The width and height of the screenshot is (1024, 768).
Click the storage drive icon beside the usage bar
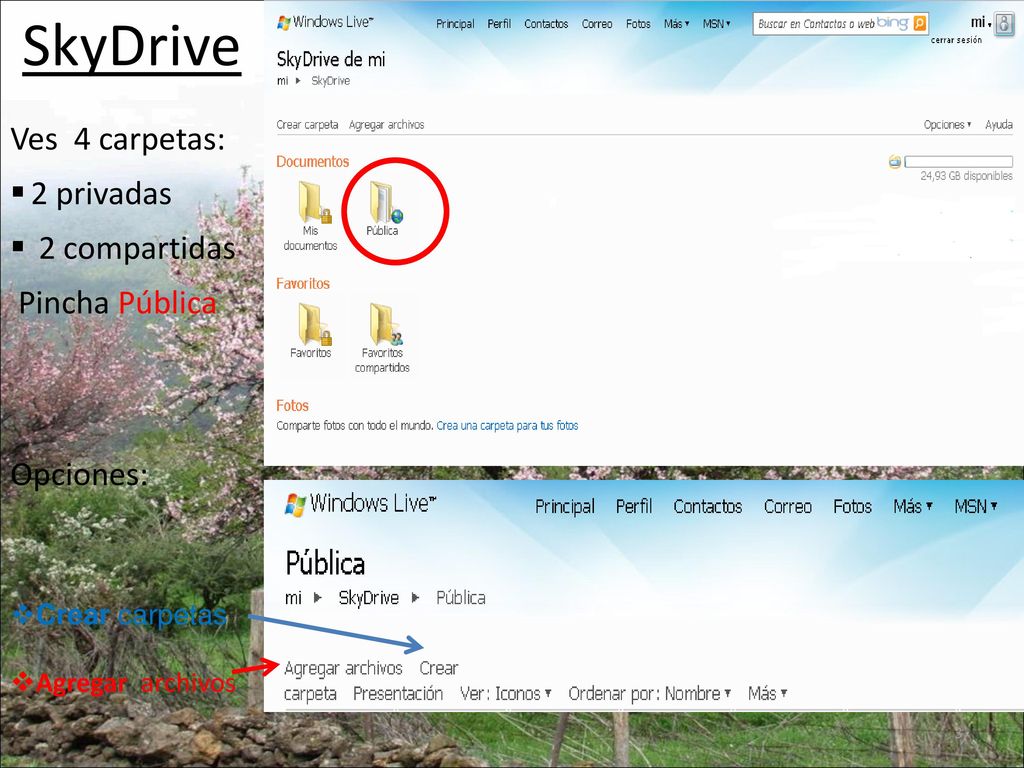point(895,161)
